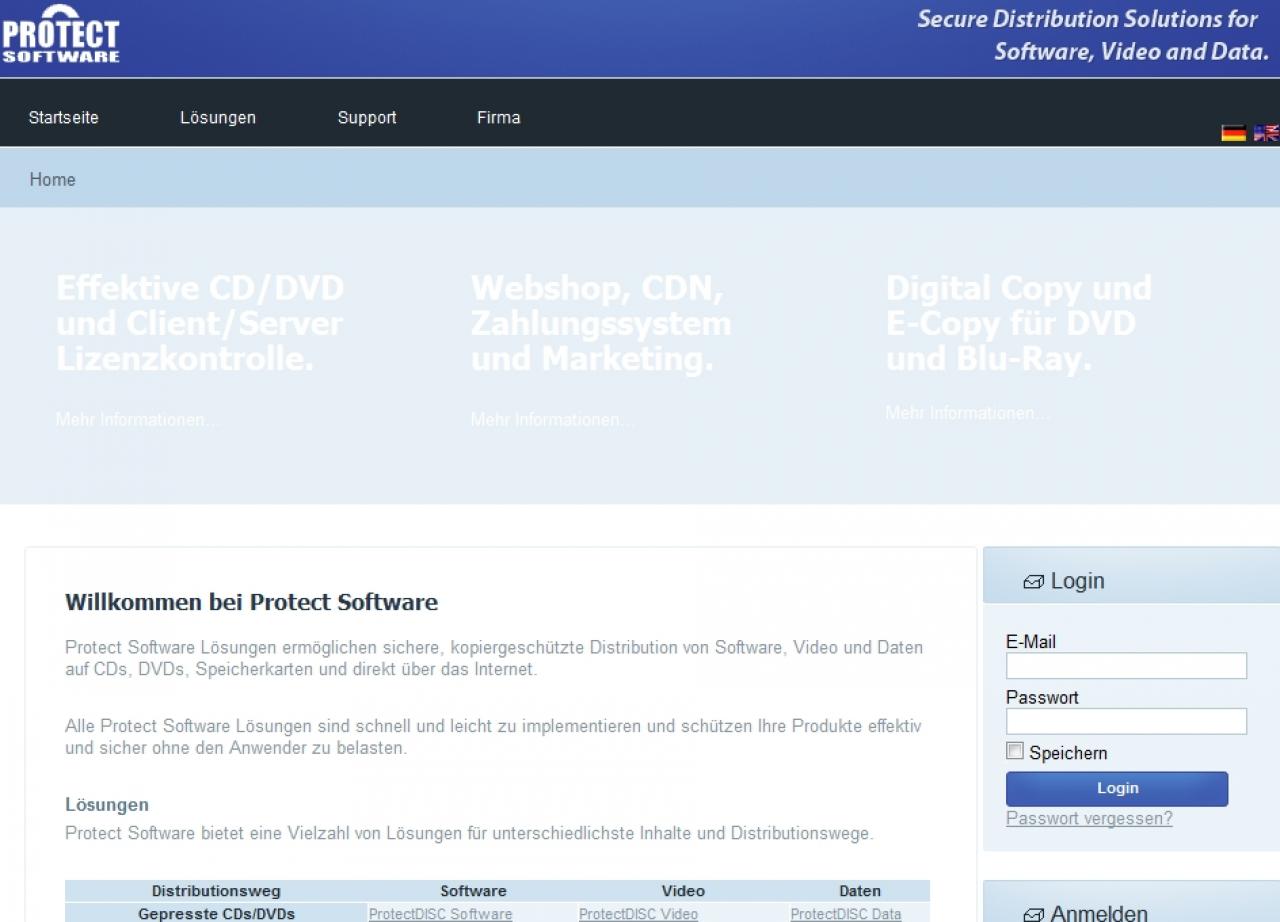Open the Support menu item
Screen dimensions: 1280x922
(x=367, y=117)
